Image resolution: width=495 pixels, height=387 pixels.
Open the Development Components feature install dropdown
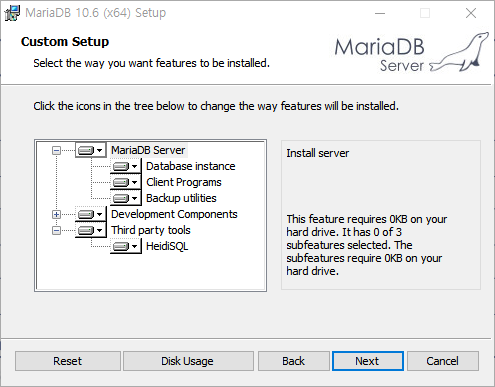click(x=90, y=214)
